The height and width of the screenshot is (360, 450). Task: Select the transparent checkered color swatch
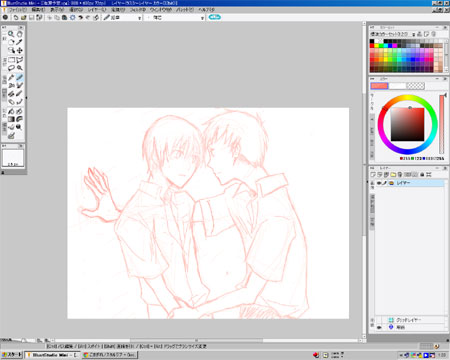pos(416,86)
